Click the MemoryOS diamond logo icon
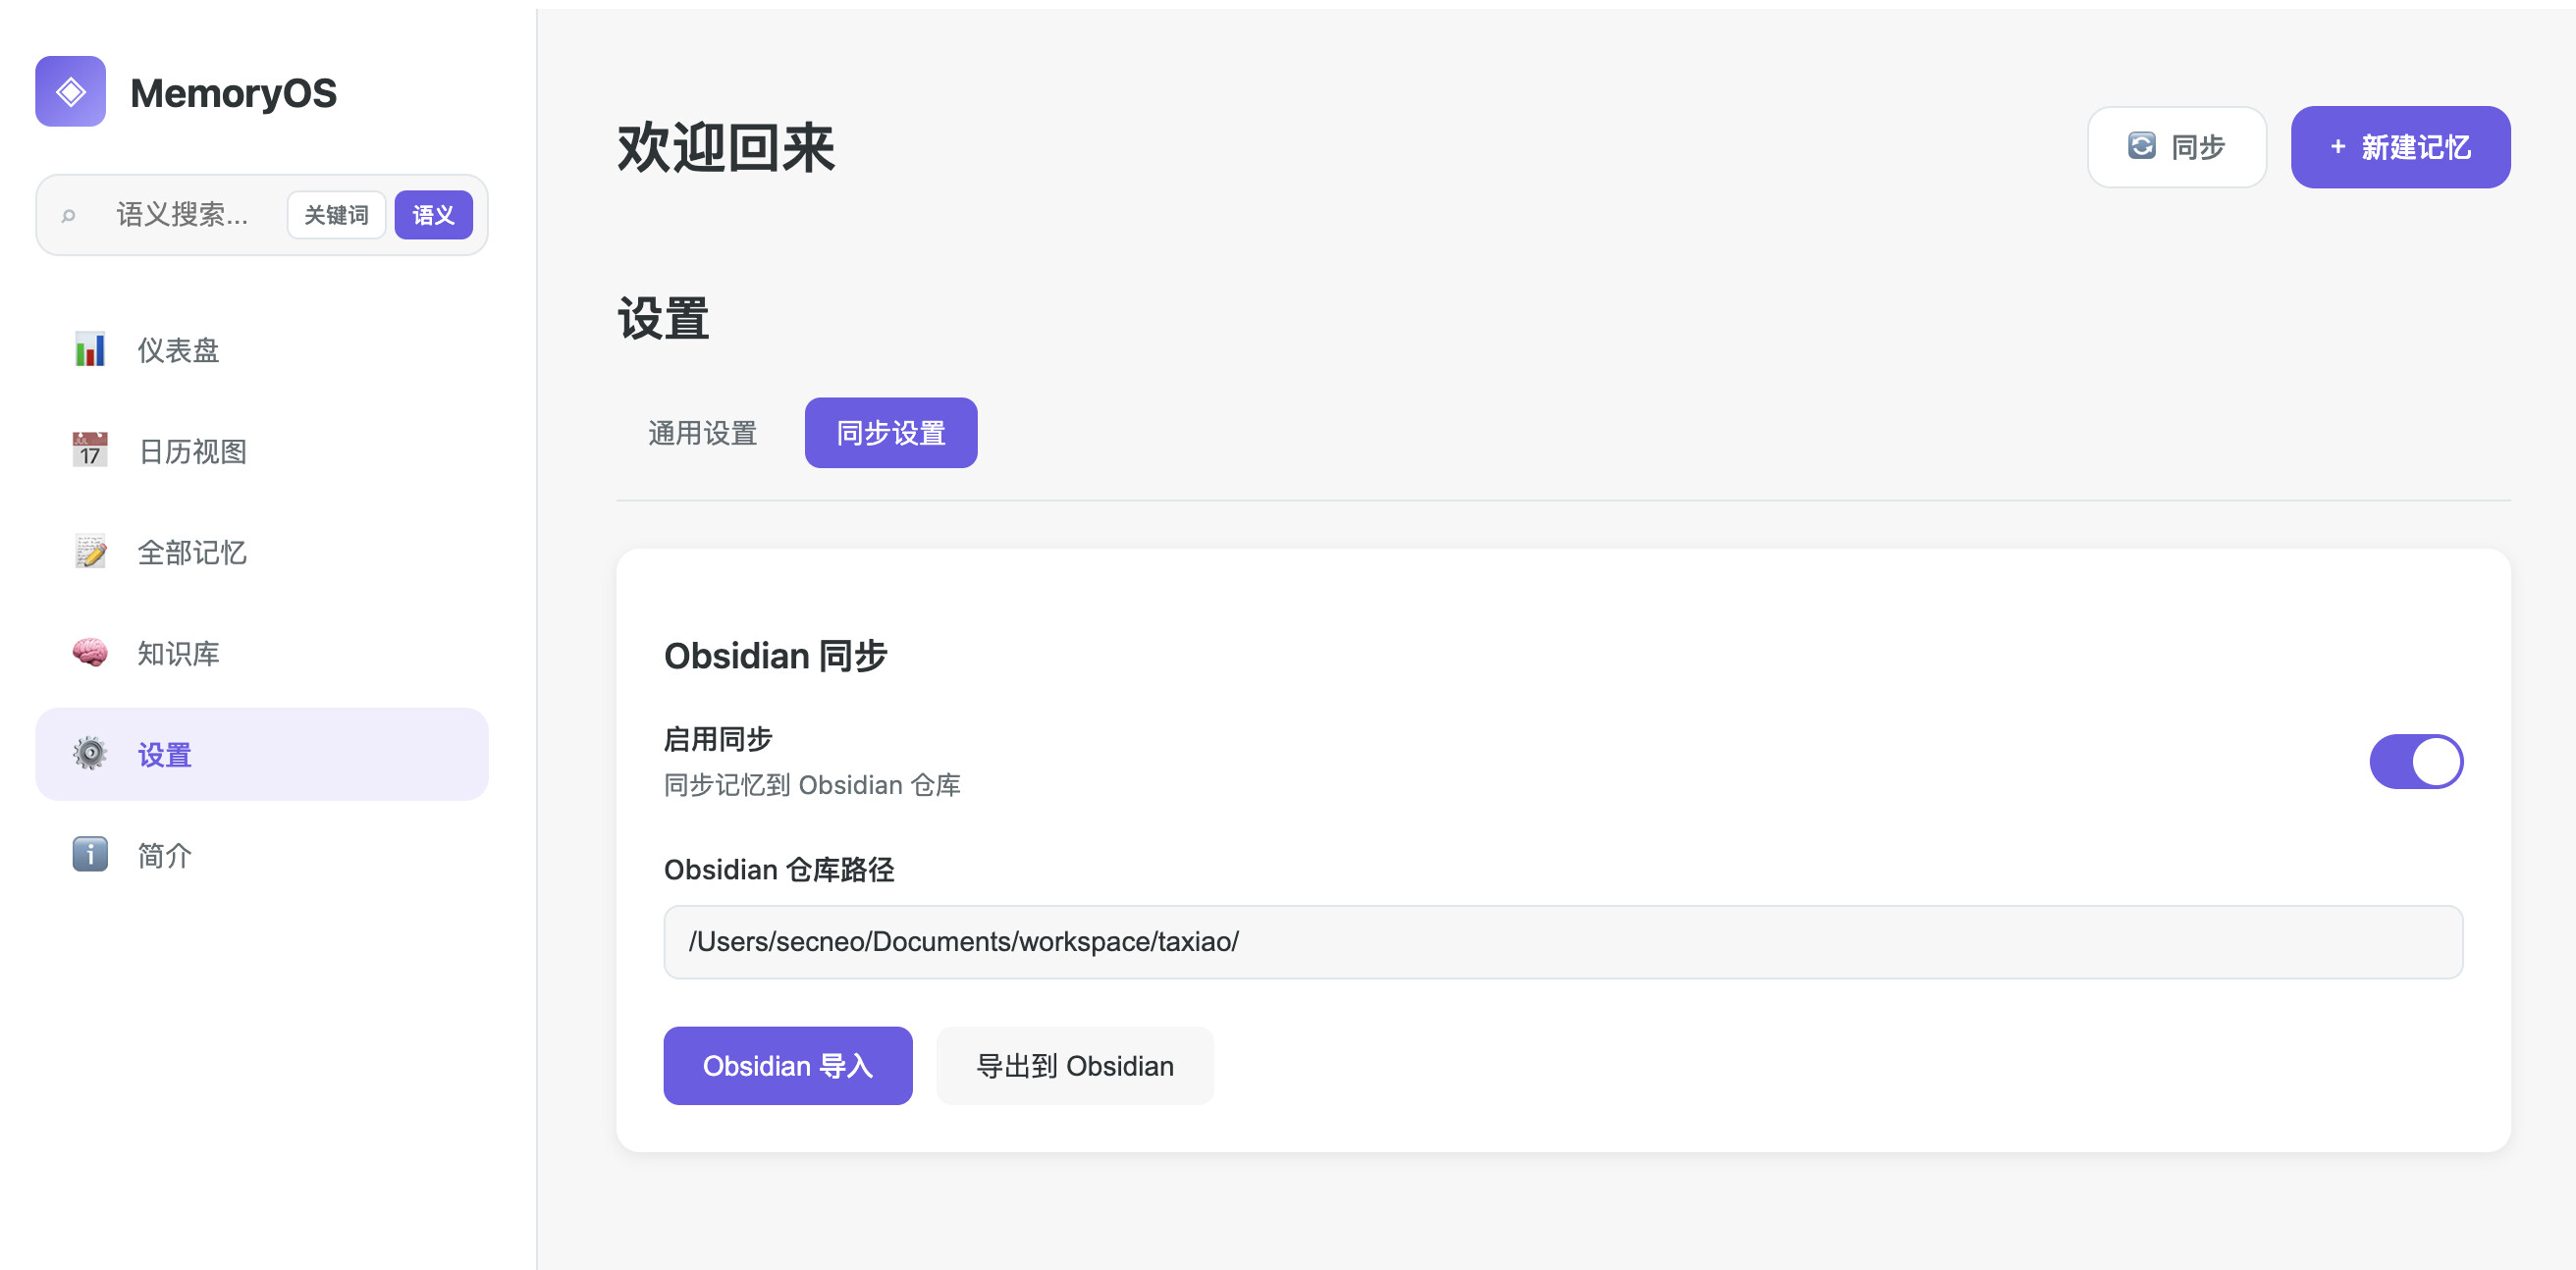 pos(70,92)
